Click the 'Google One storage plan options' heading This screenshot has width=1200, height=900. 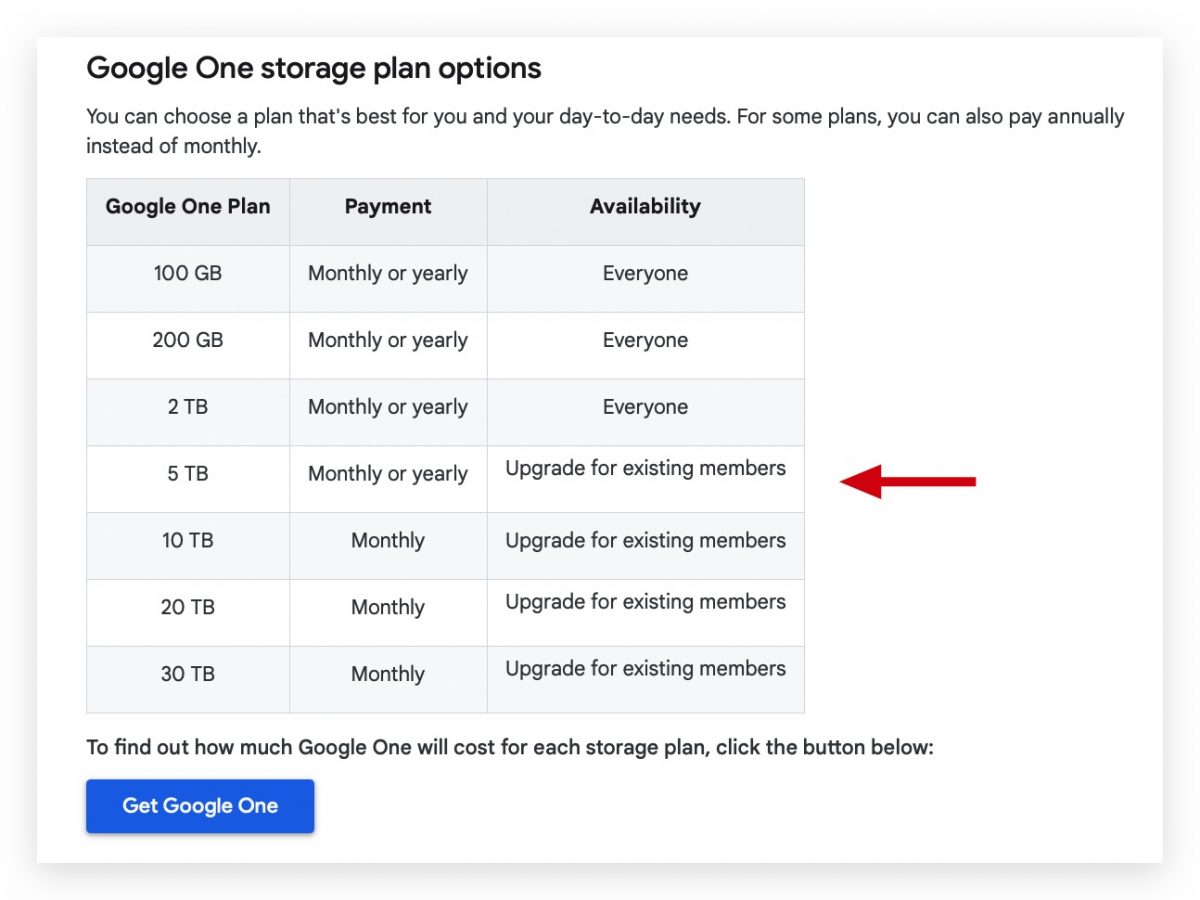[x=314, y=69]
